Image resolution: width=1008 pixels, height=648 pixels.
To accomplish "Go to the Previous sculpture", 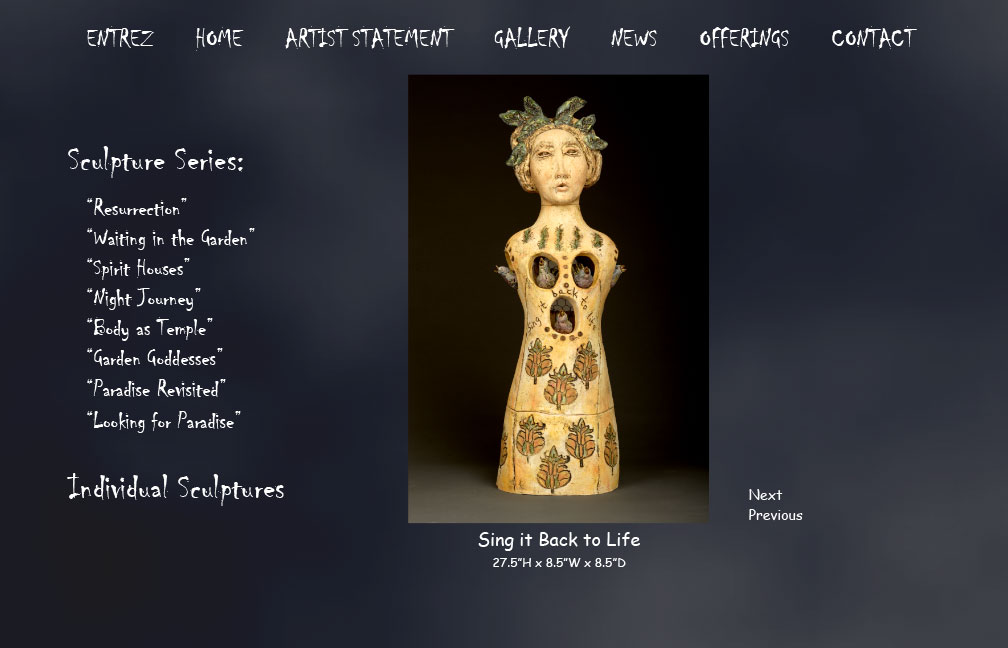I will [775, 515].
